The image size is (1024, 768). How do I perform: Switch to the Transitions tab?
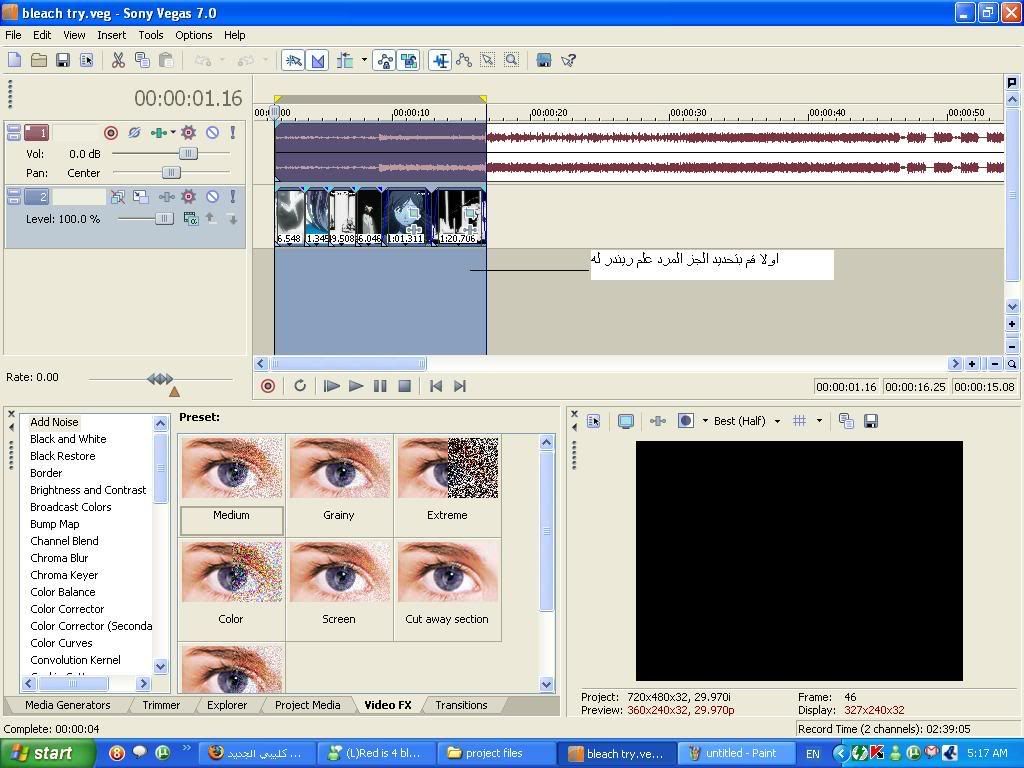click(x=461, y=705)
